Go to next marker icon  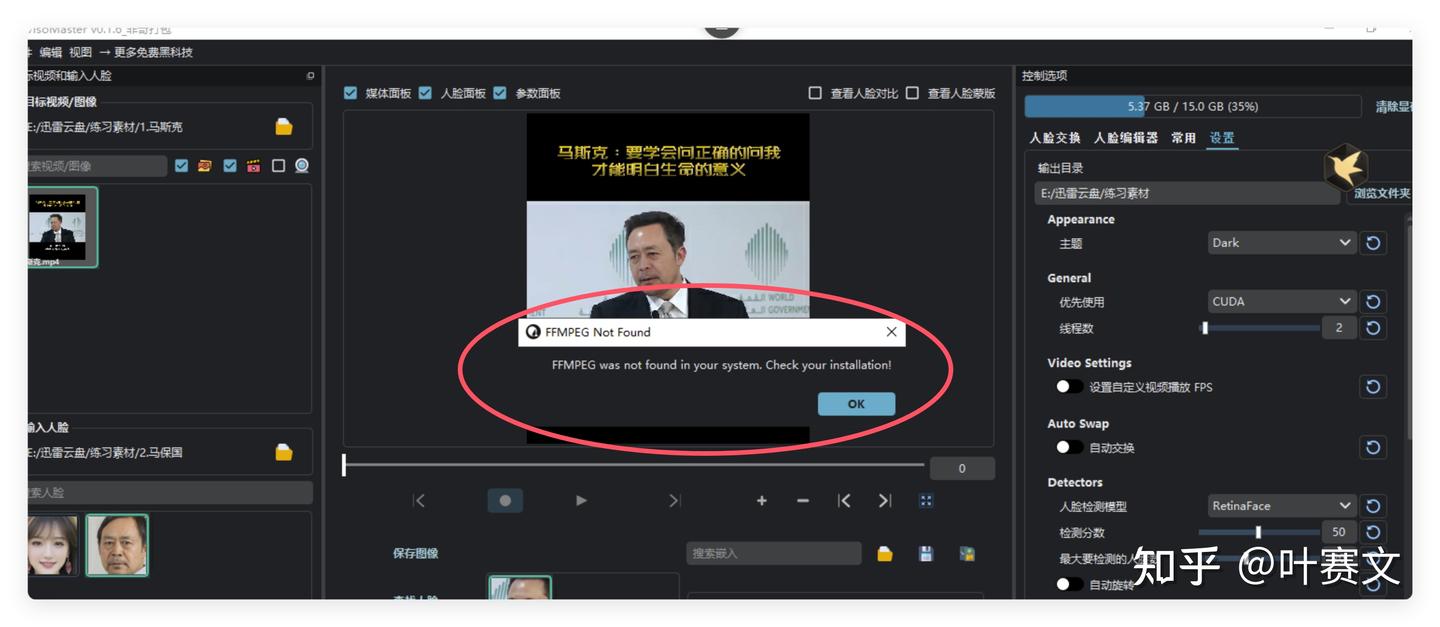click(x=885, y=501)
